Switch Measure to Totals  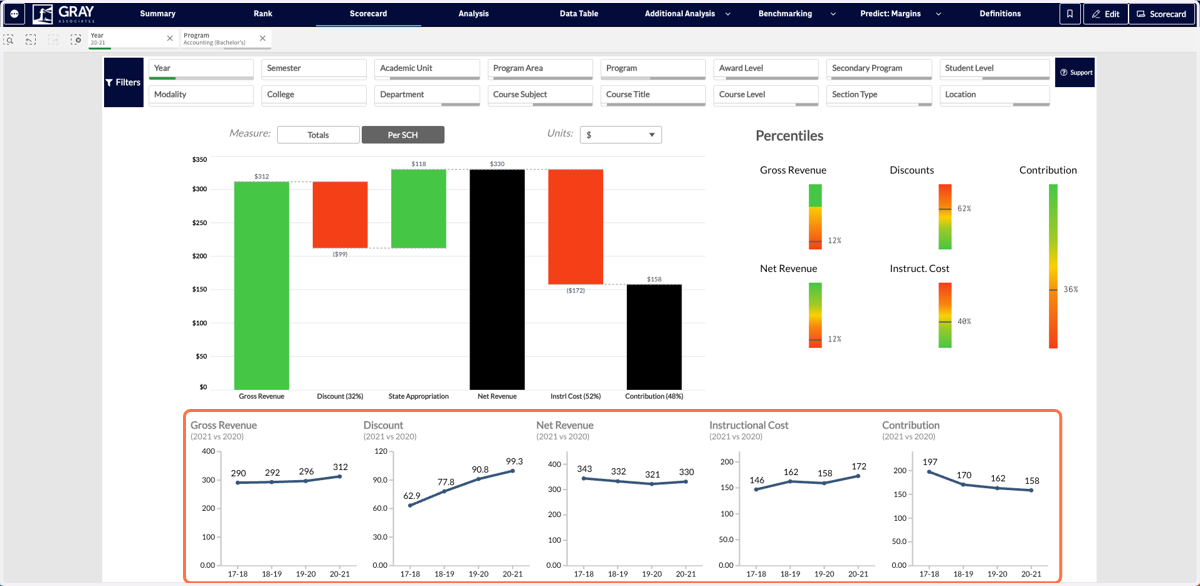tap(318, 135)
